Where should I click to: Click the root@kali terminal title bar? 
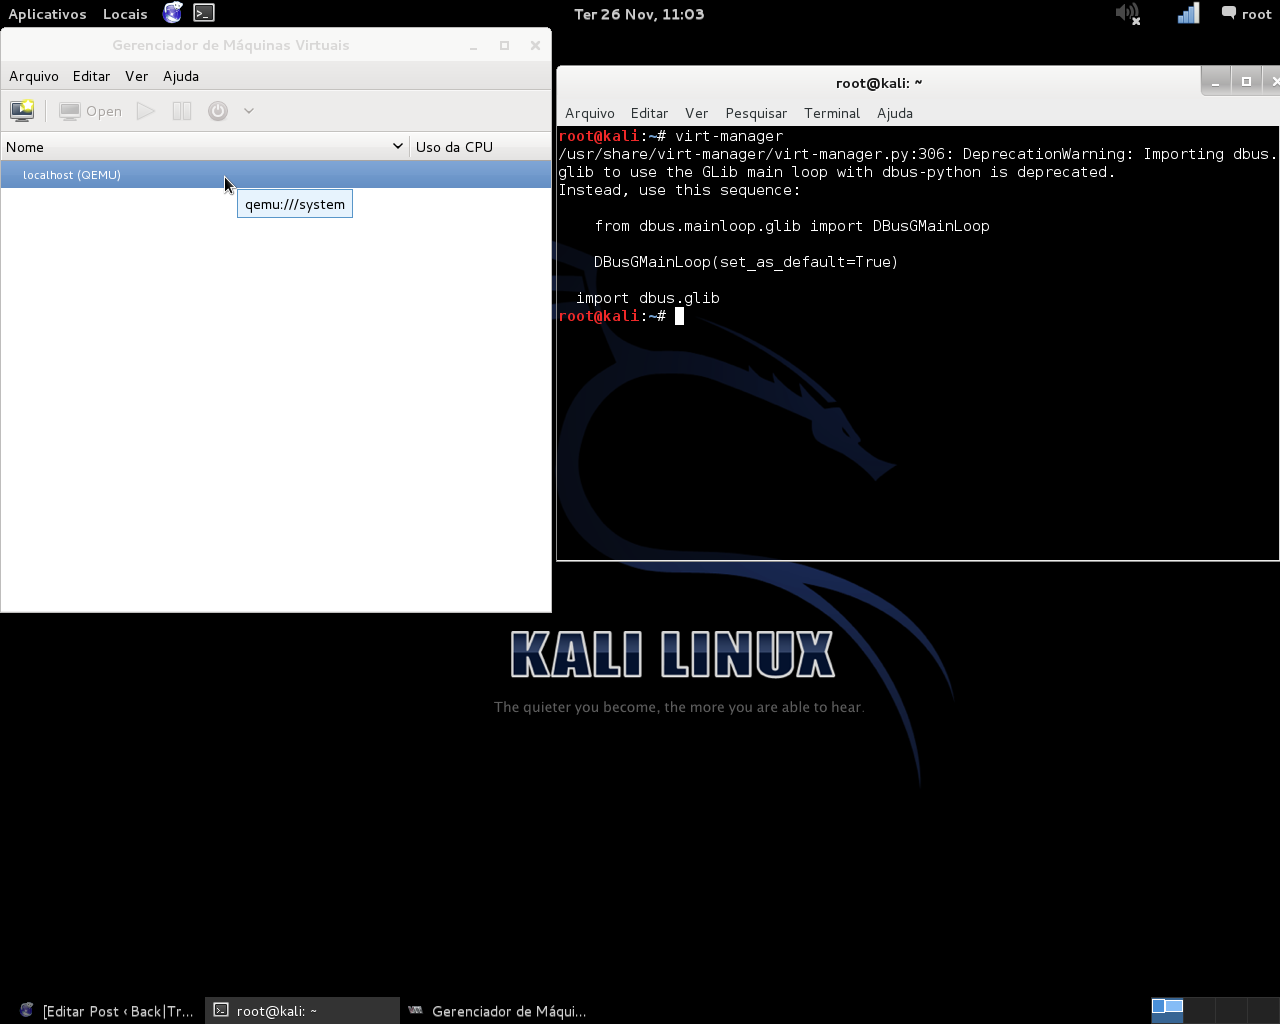(x=878, y=83)
